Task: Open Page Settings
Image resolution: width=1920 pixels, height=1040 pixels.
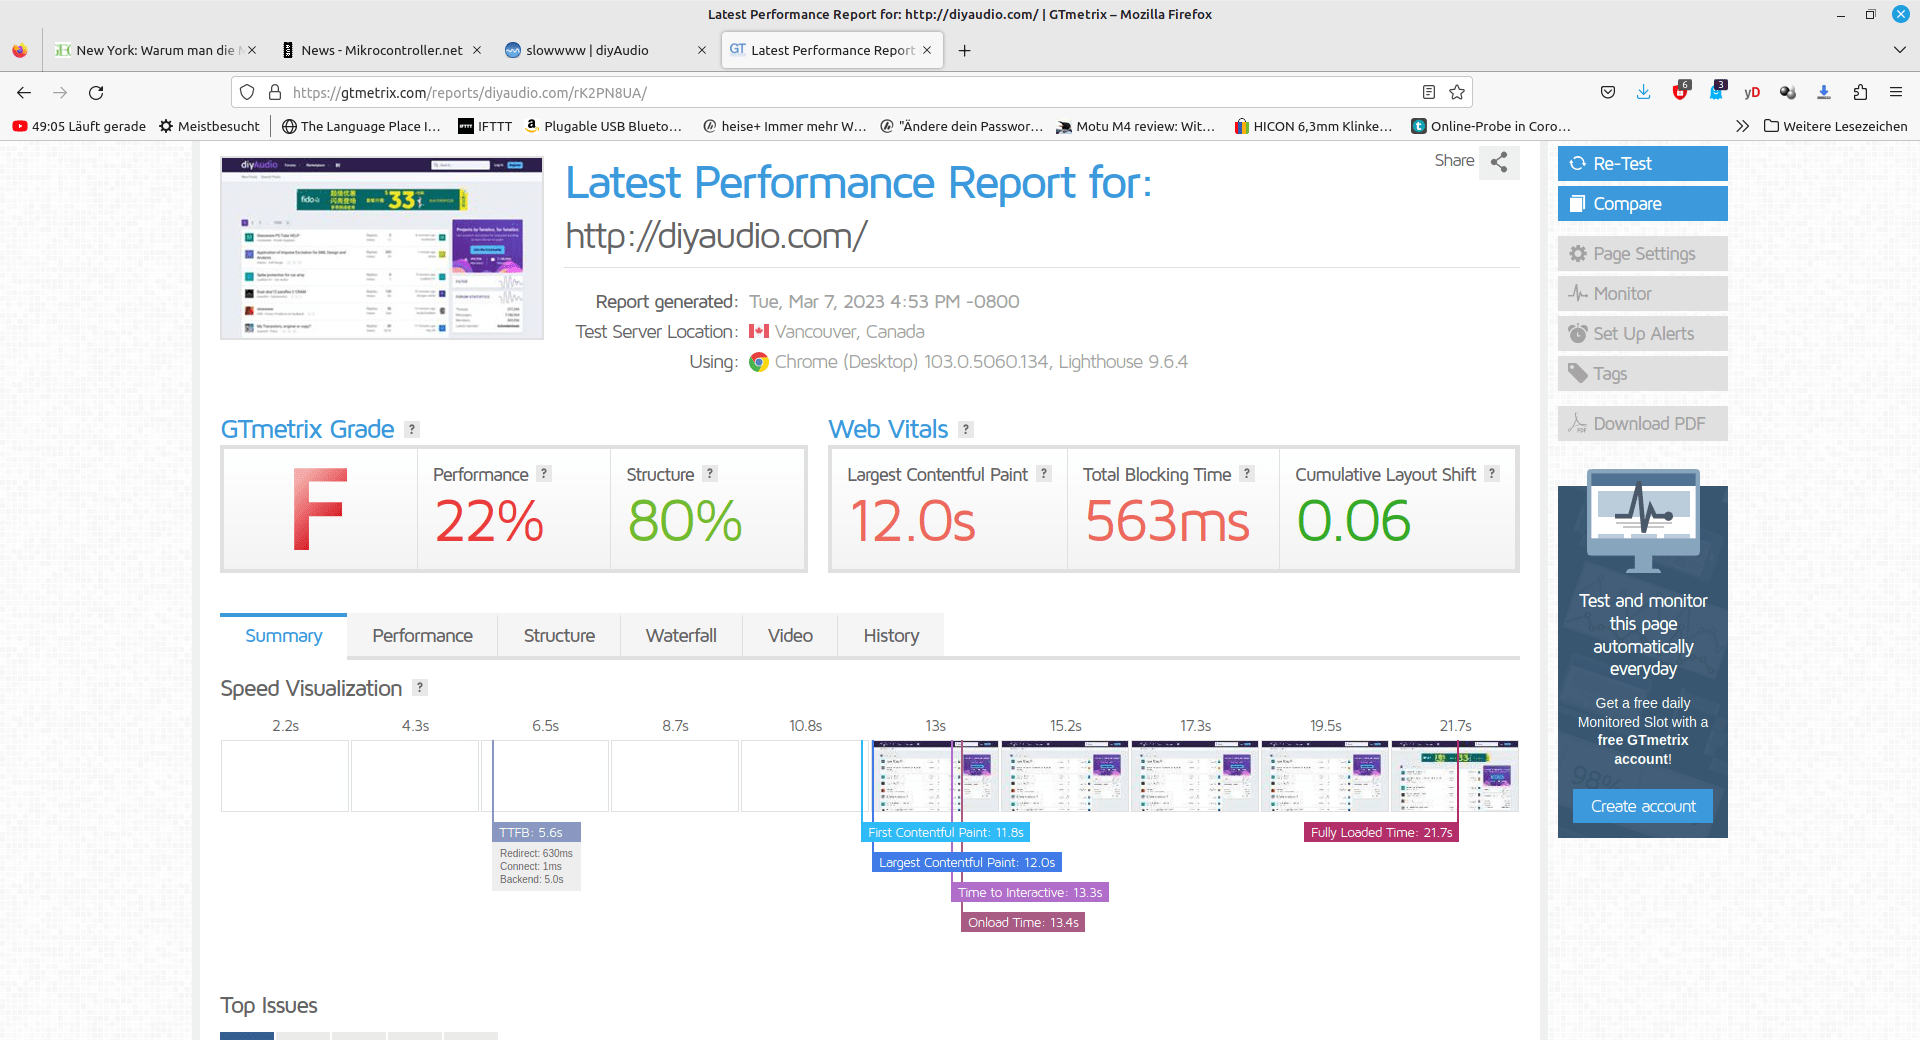Action: pyautogui.click(x=1642, y=253)
